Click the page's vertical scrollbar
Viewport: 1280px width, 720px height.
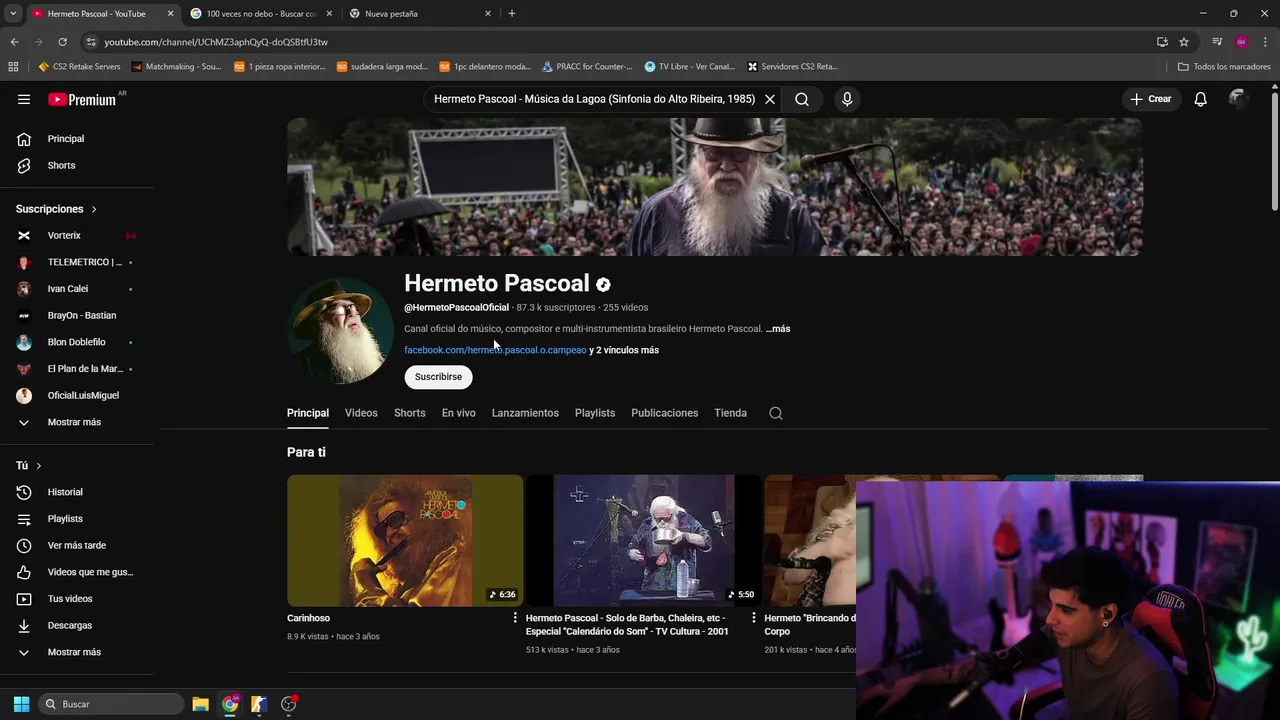1274,150
